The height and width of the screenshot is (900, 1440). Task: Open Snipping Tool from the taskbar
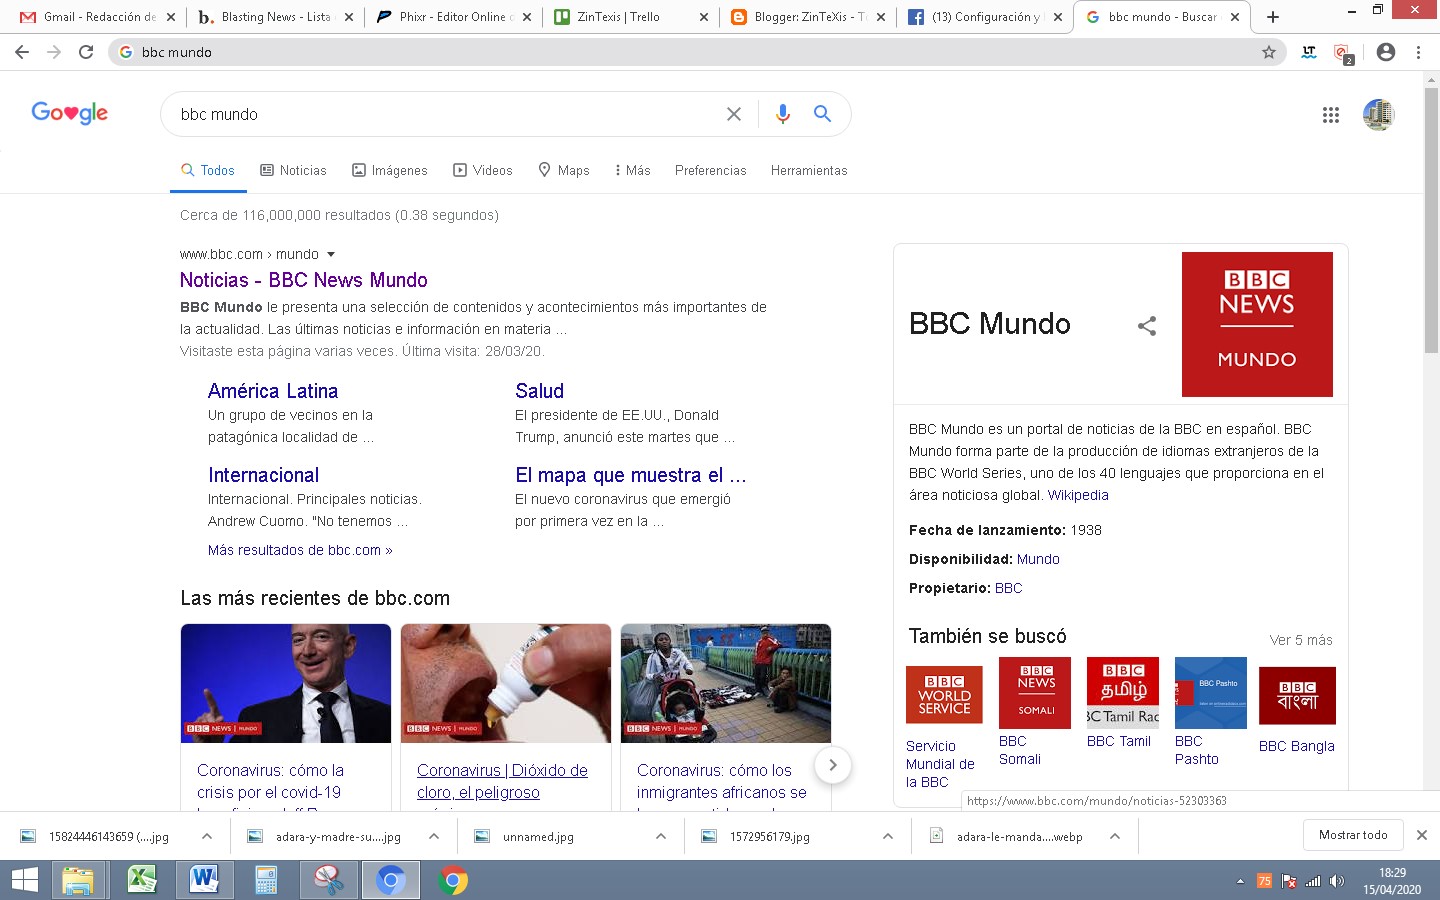(x=328, y=880)
